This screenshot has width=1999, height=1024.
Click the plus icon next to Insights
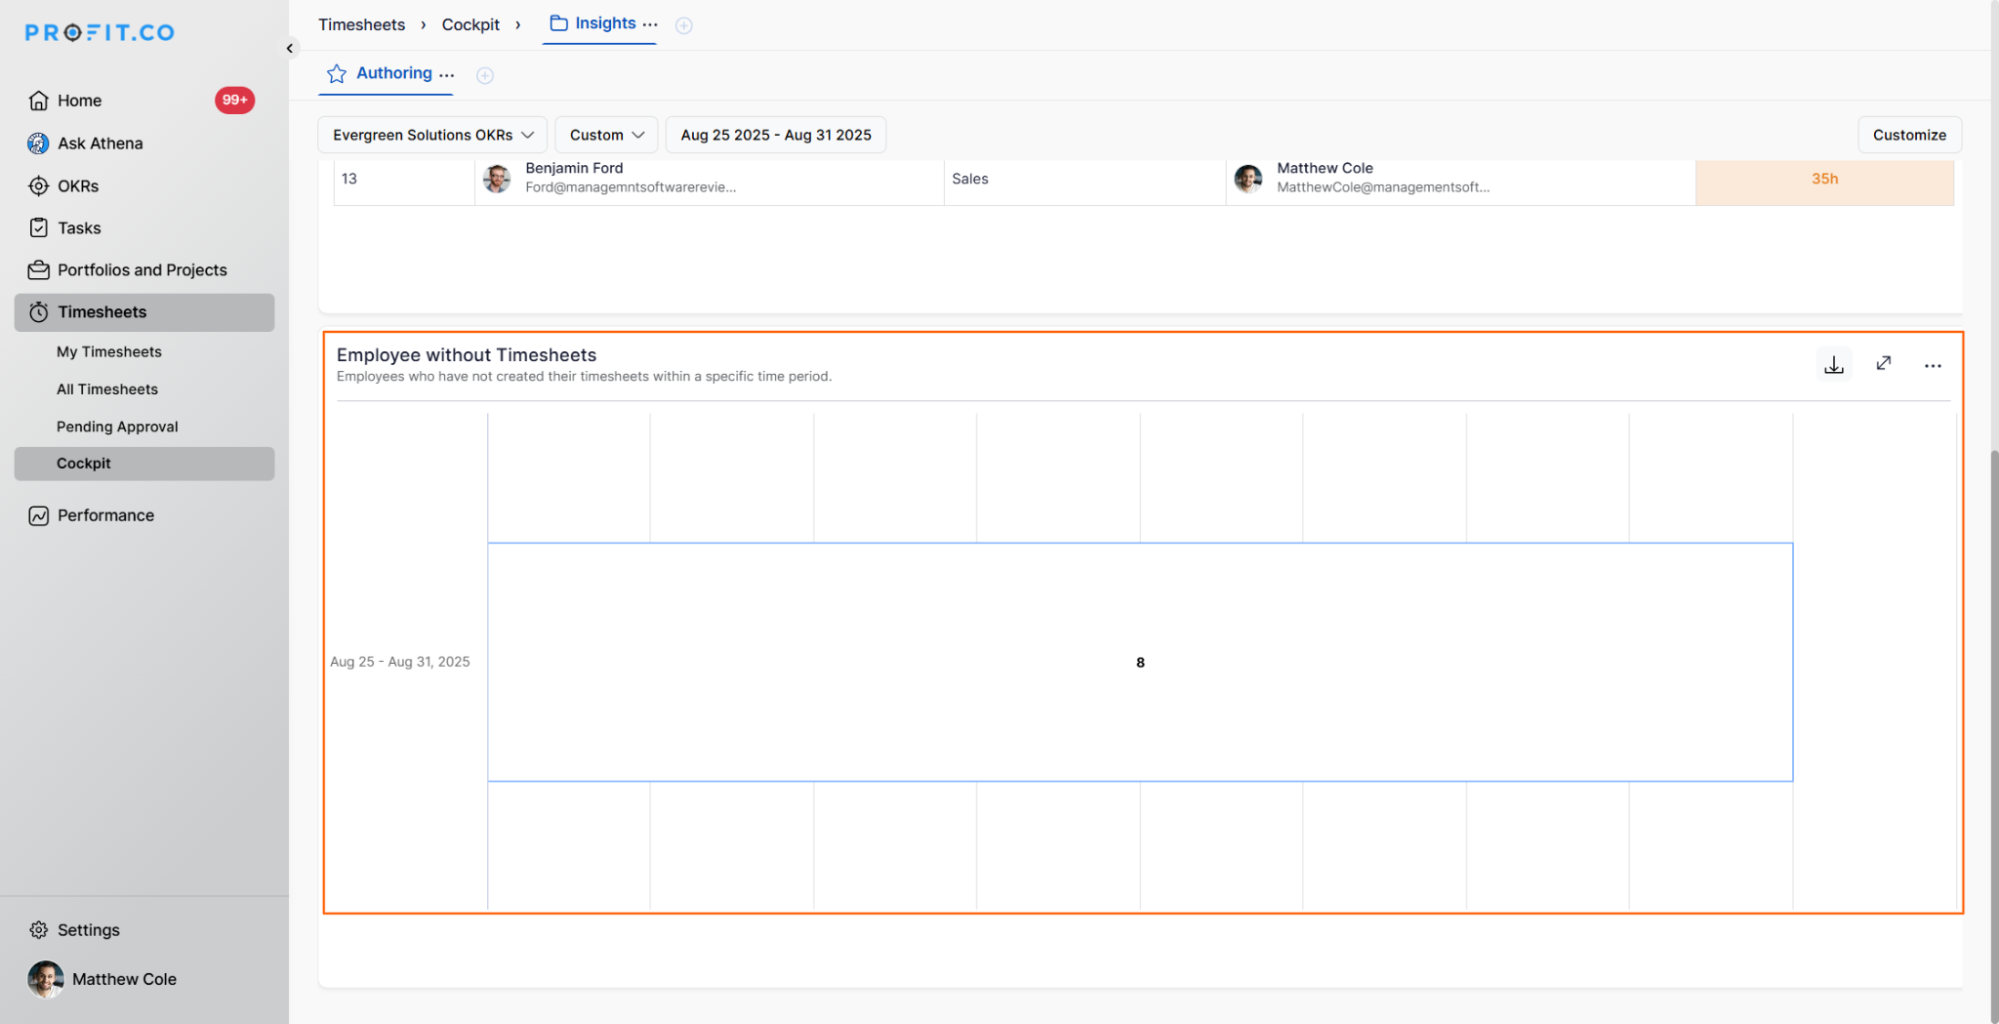(x=684, y=26)
